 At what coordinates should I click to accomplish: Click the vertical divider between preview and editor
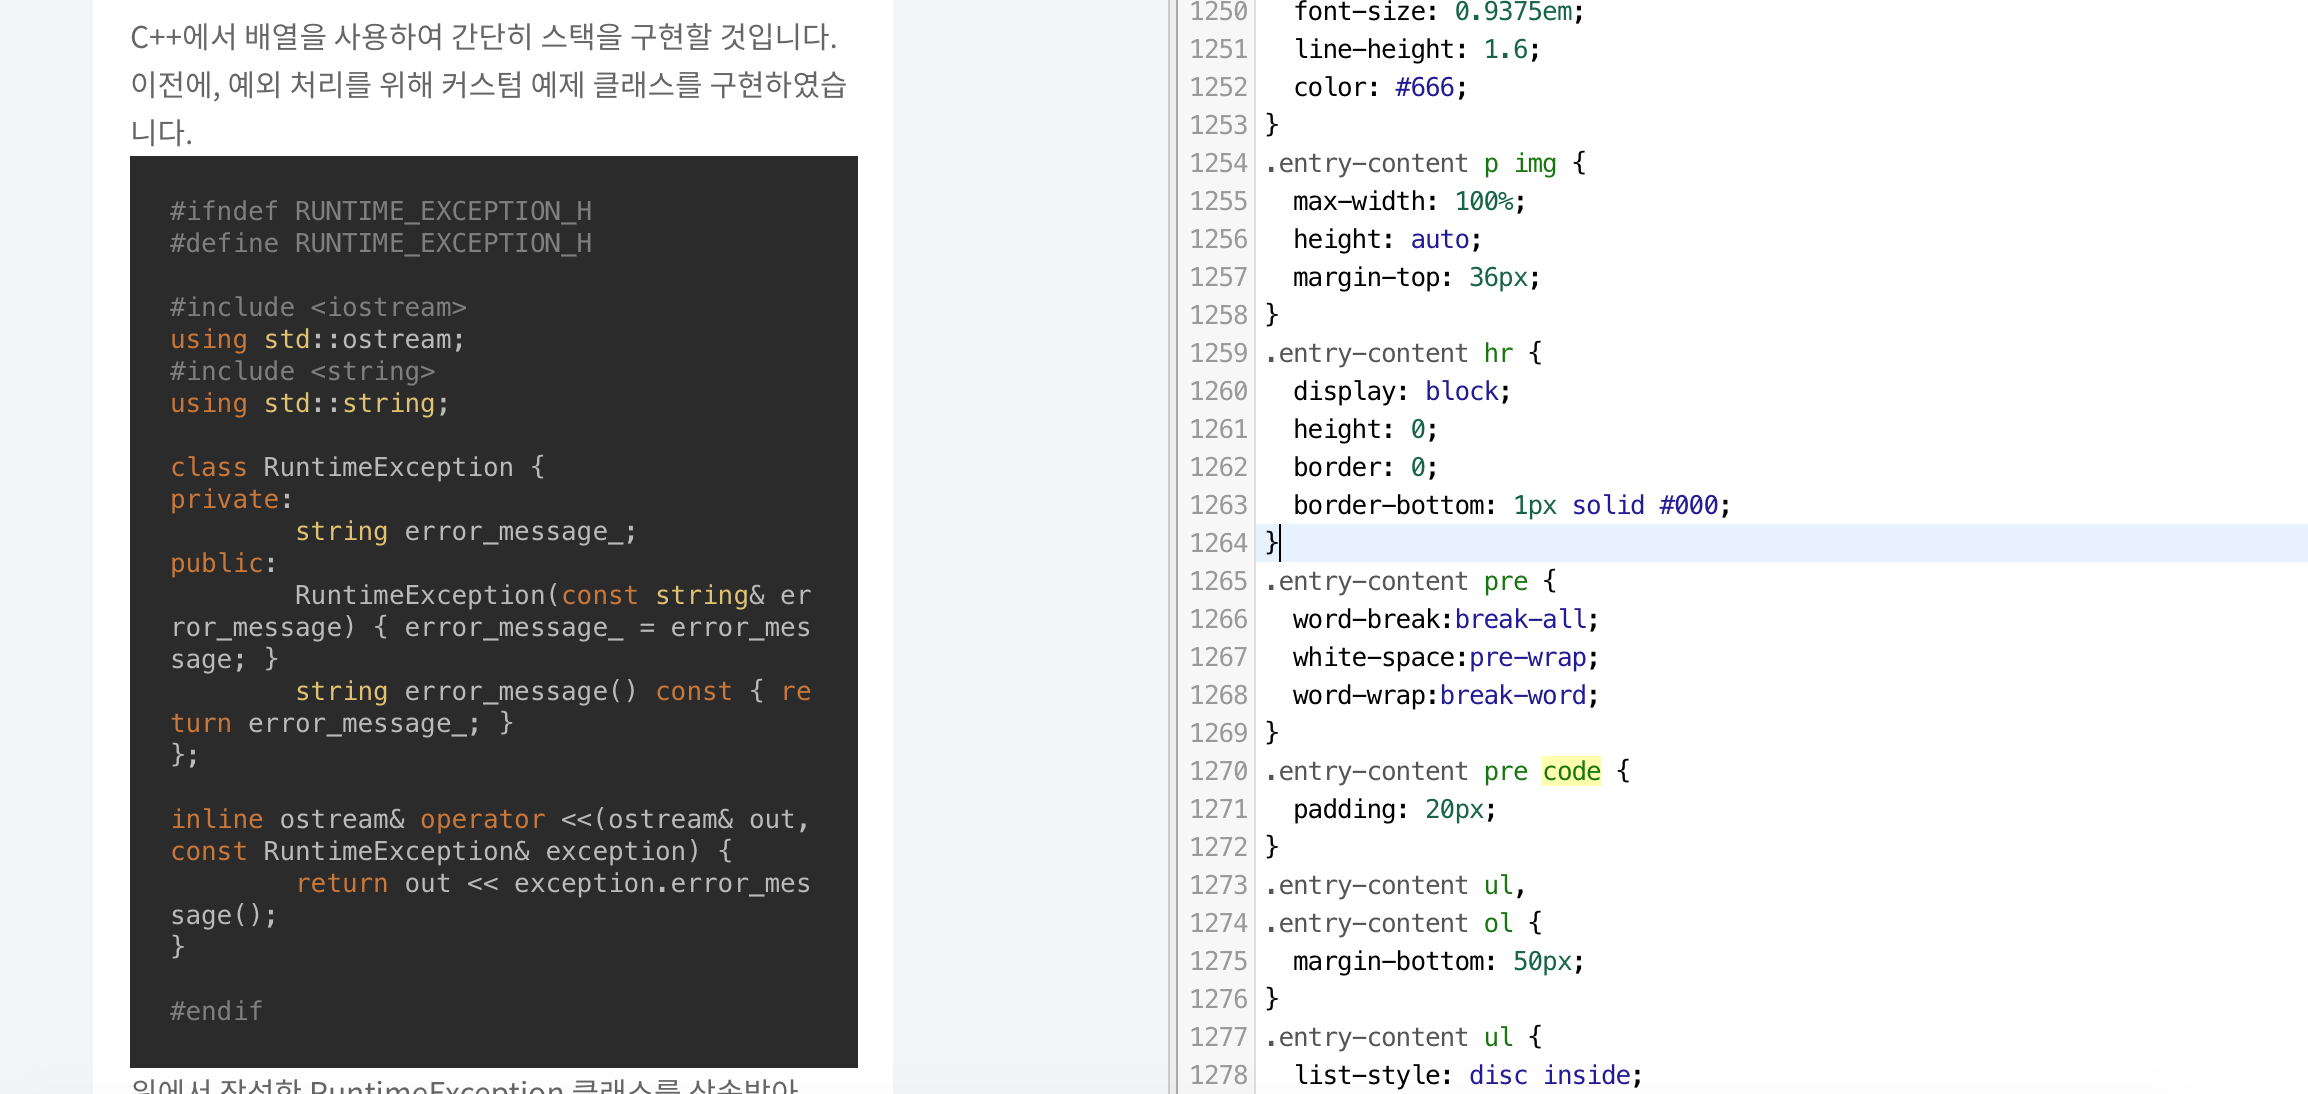pos(1172,547)
